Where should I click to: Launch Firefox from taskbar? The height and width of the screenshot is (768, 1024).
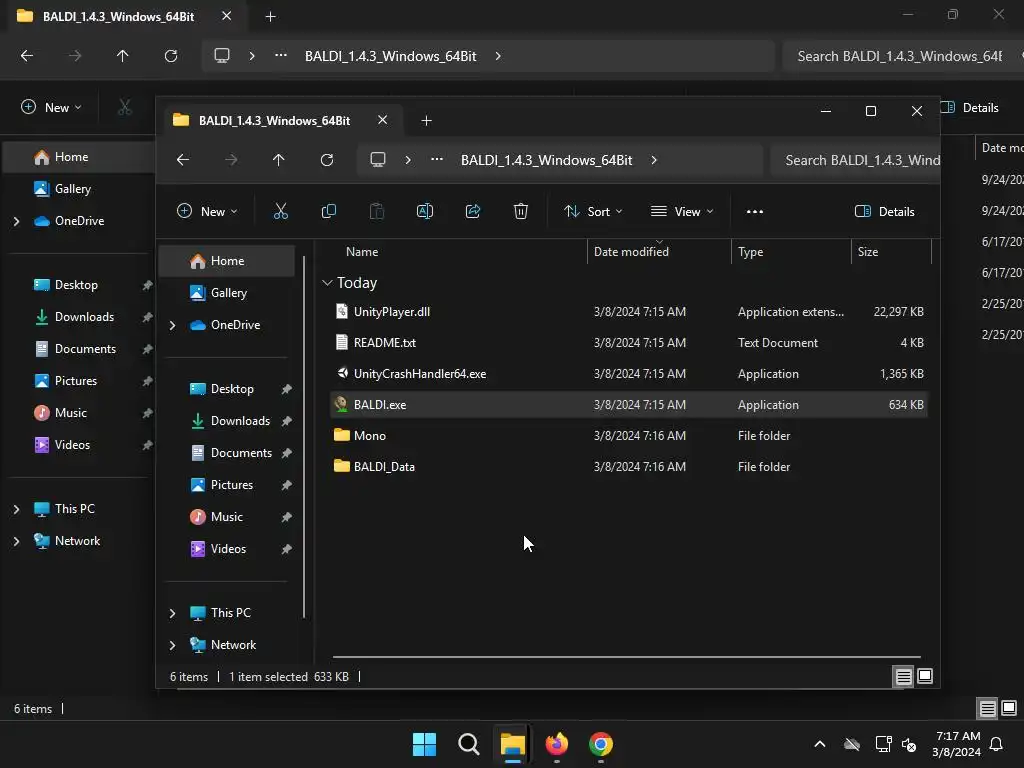557,744
